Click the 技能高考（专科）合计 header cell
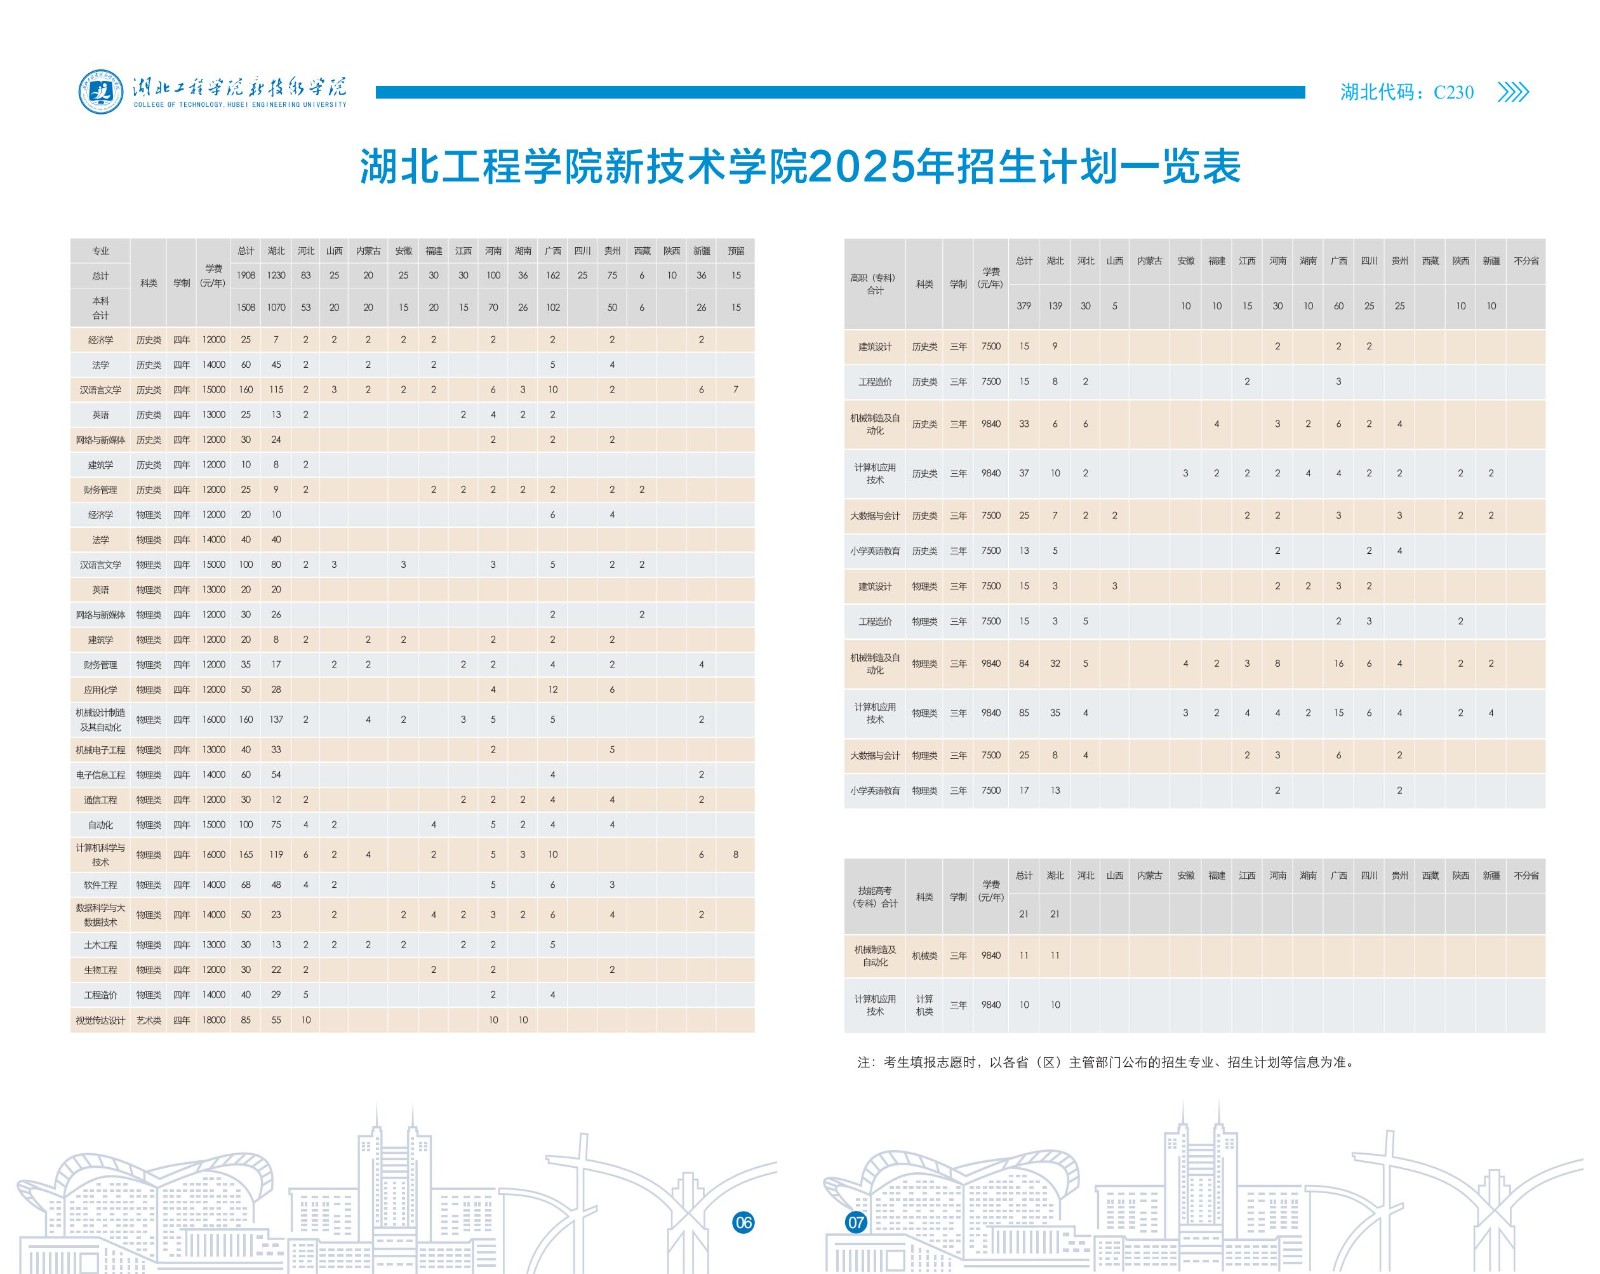 tap(875, 897)
